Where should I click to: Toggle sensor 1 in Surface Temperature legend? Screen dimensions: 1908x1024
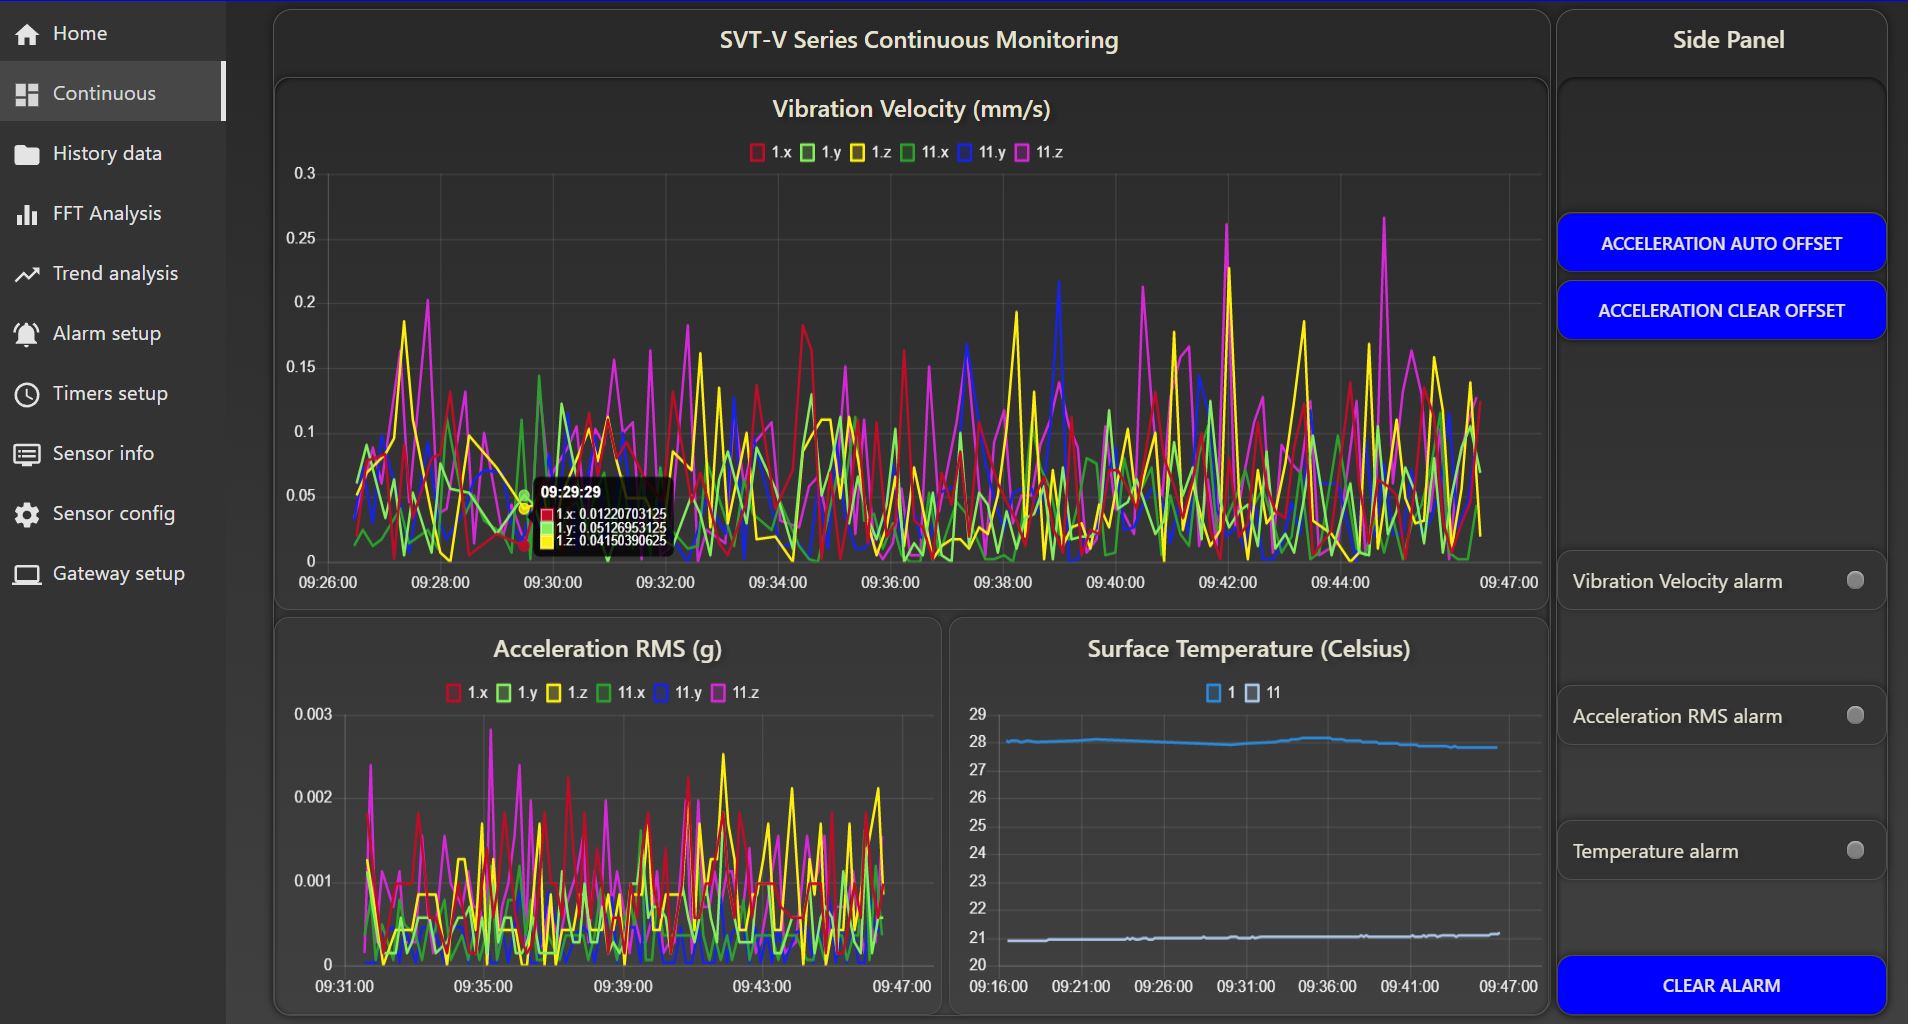1221,692
